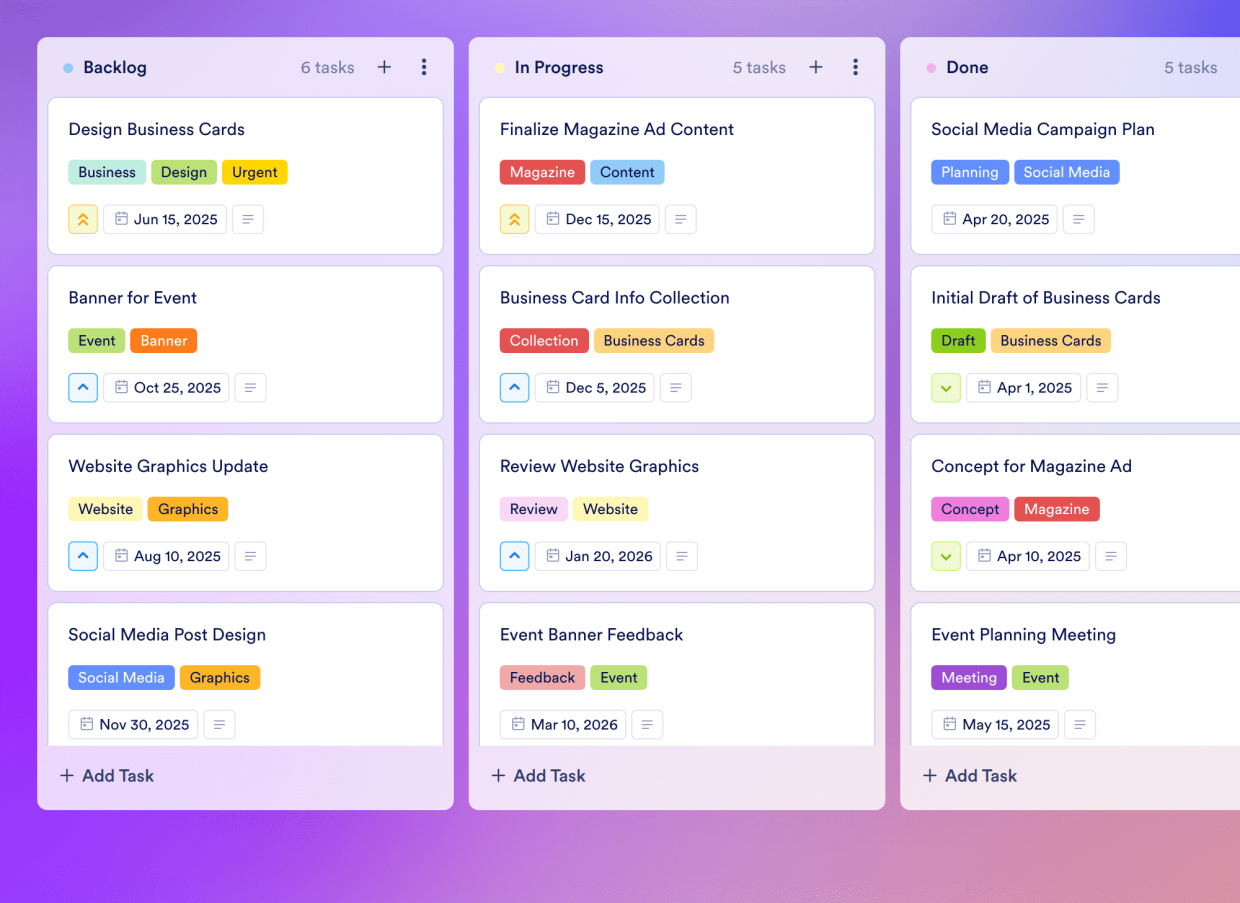Open the Nov 30, 2025 due date picker
The height and width of the screenshot is (903, 1240).
coord(133,724)
